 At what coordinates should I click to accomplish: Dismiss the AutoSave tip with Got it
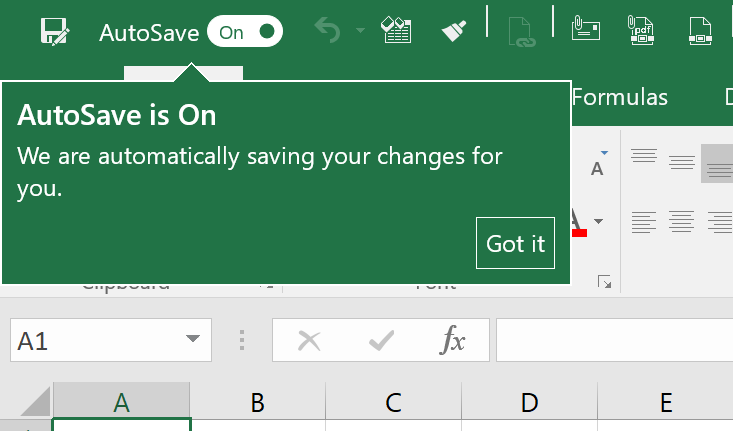(x=515, y=243)
